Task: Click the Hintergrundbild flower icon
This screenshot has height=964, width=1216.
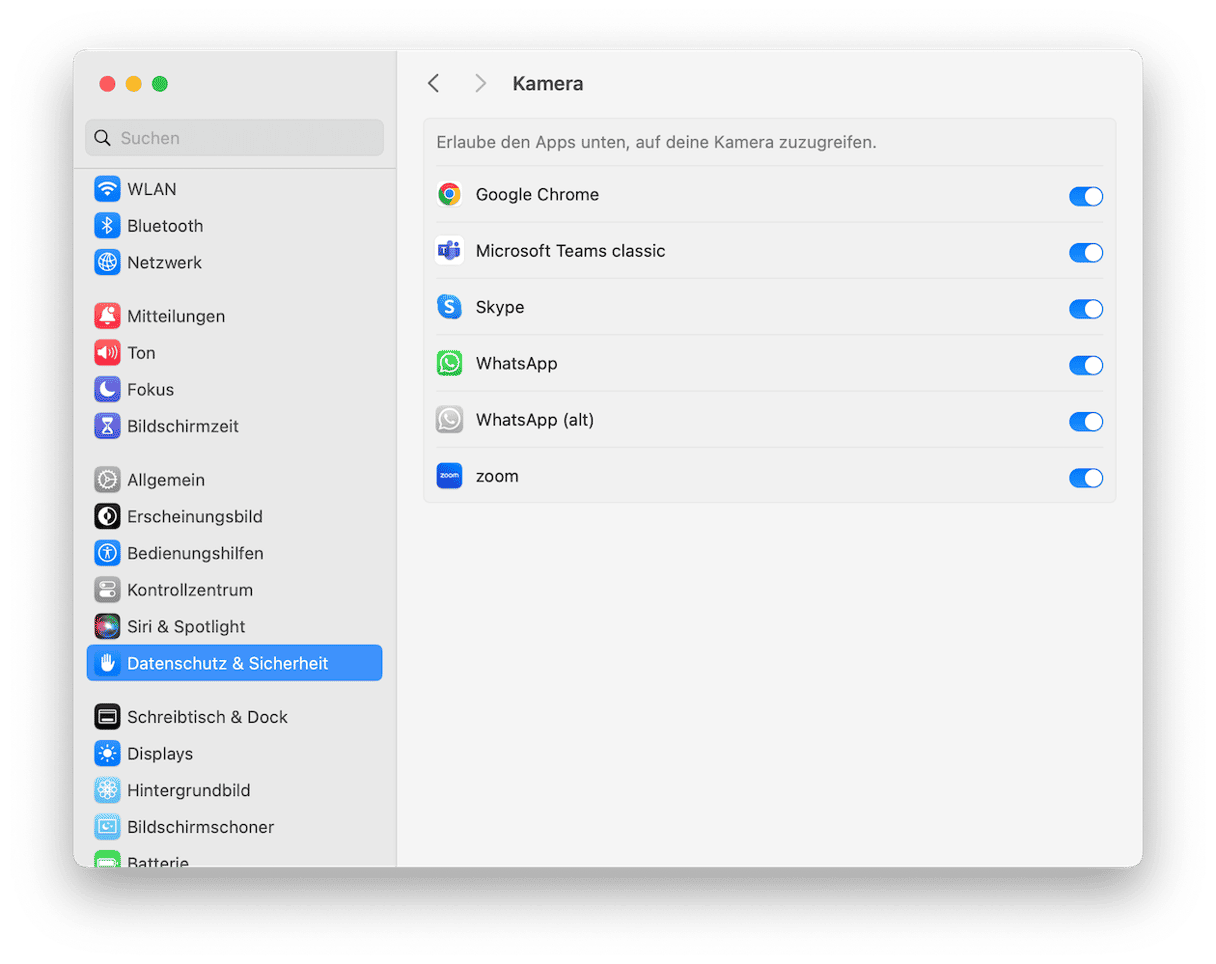Action: pos(107,790)
